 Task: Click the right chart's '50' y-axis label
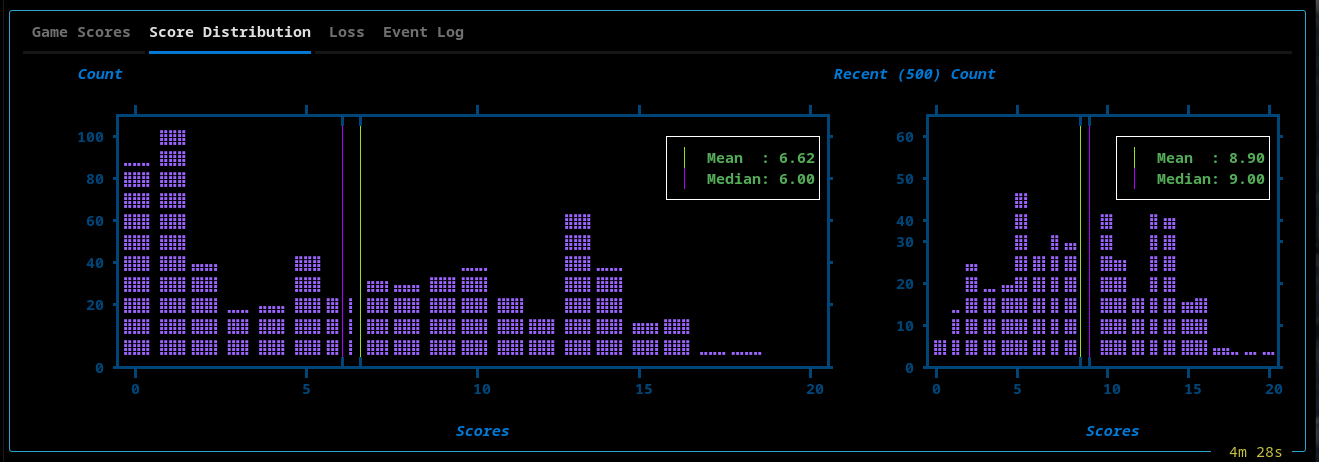point(905,179)
